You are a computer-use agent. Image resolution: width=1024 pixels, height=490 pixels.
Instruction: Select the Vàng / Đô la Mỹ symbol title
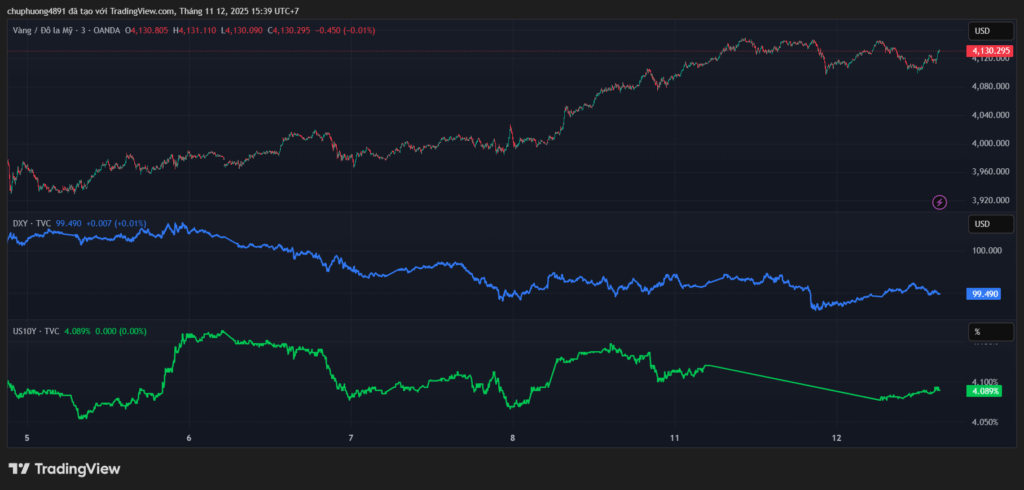tap(50, 31)
